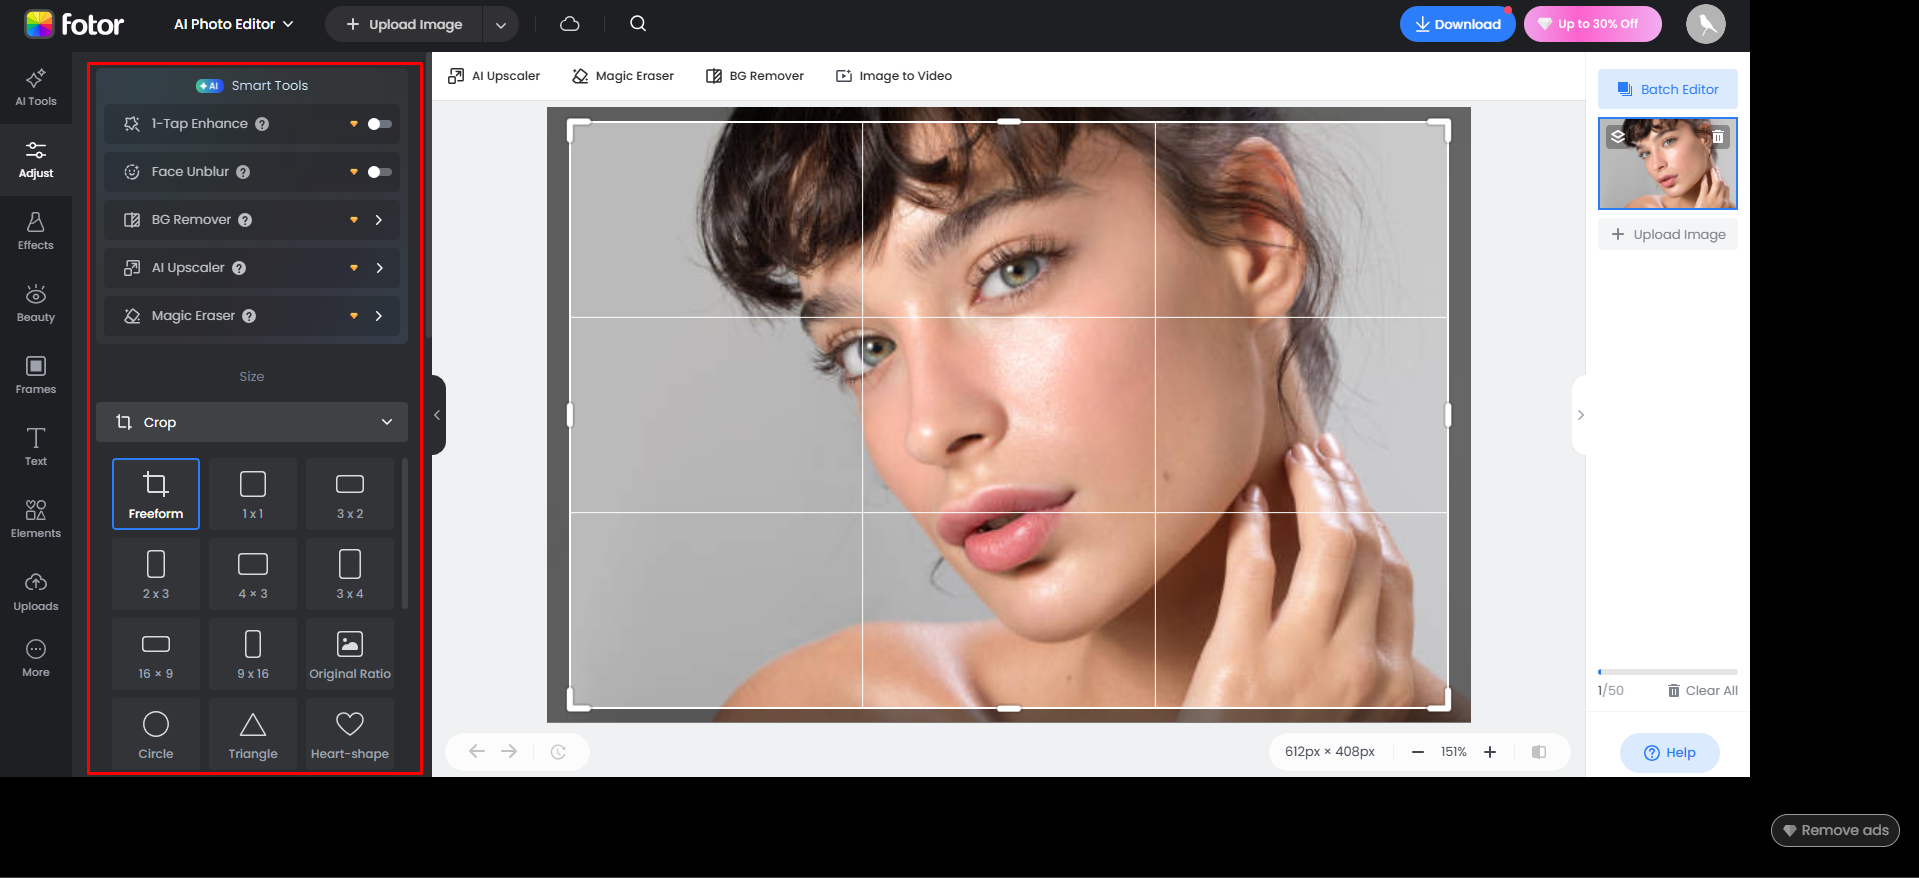Open the More sidebar option
The image size is (1919, 878).
pyautogui.click(x=36, y=659)
